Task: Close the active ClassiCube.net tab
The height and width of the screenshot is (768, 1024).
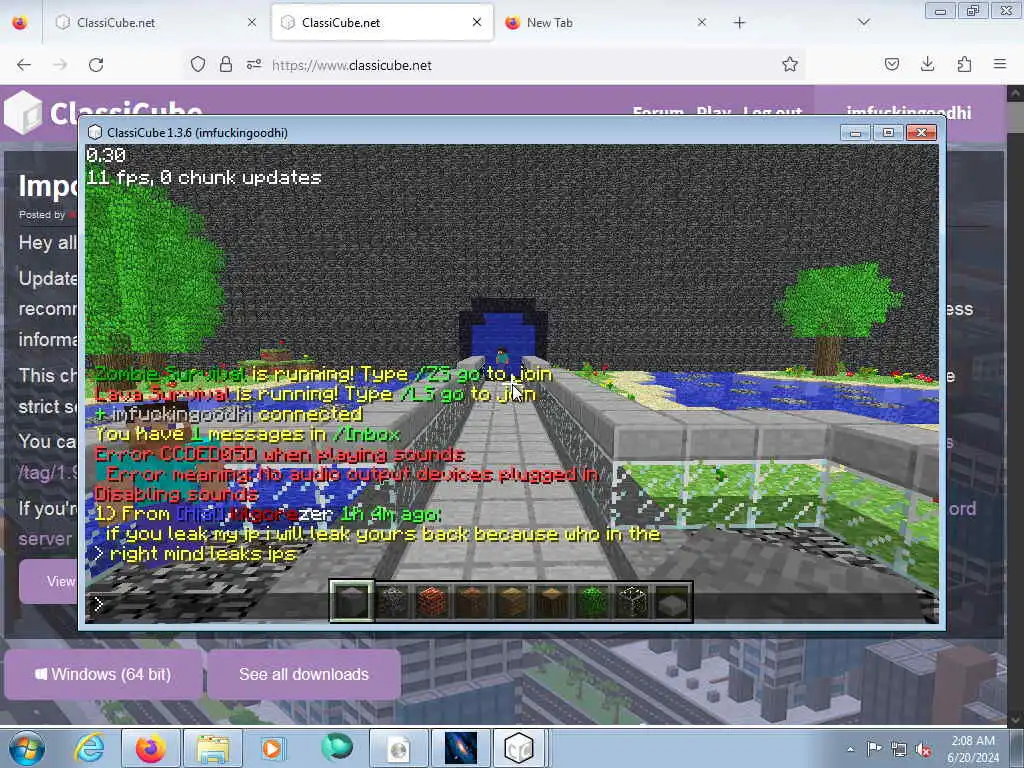Action: pyautogui.click(x=477, y=22)
